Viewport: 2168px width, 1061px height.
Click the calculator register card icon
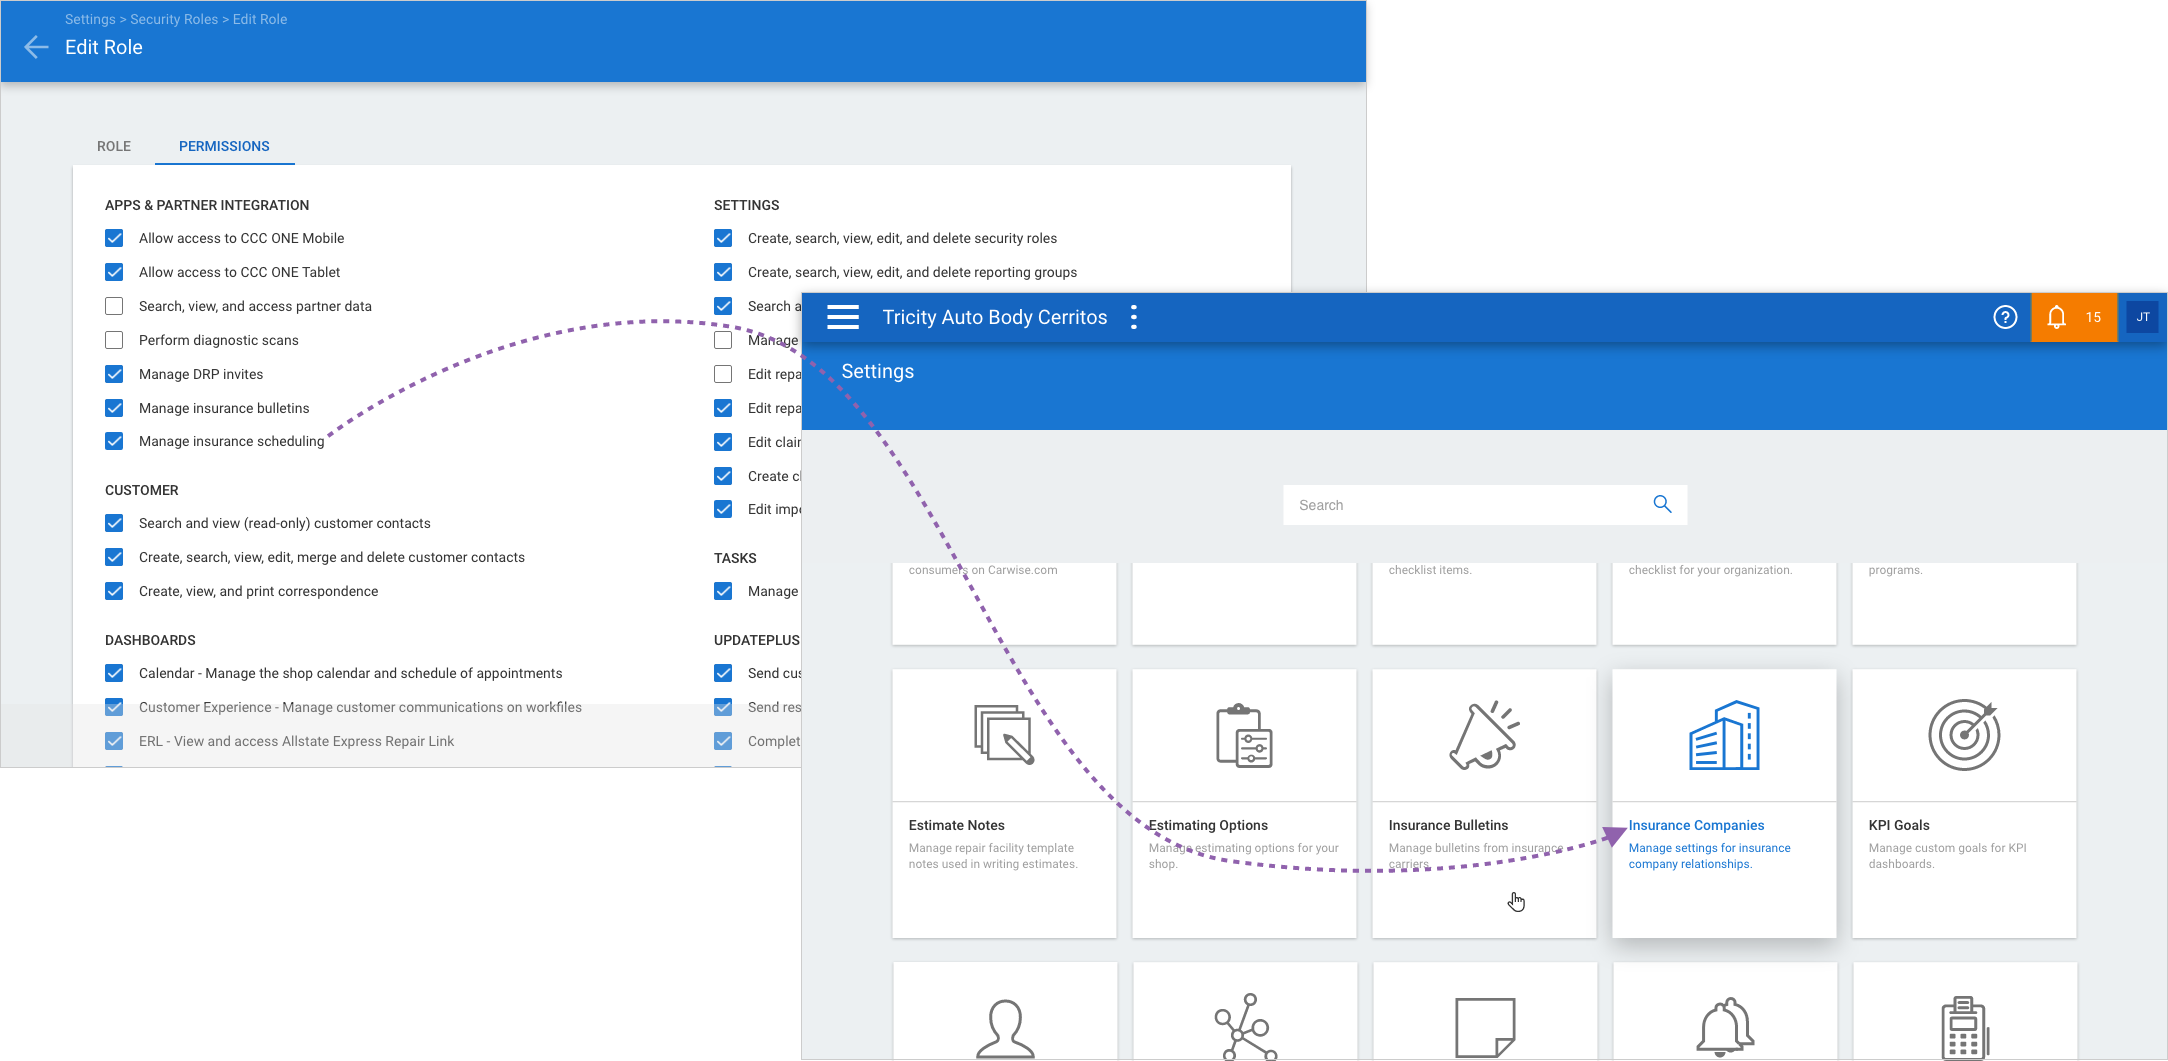[1965, 1027]
